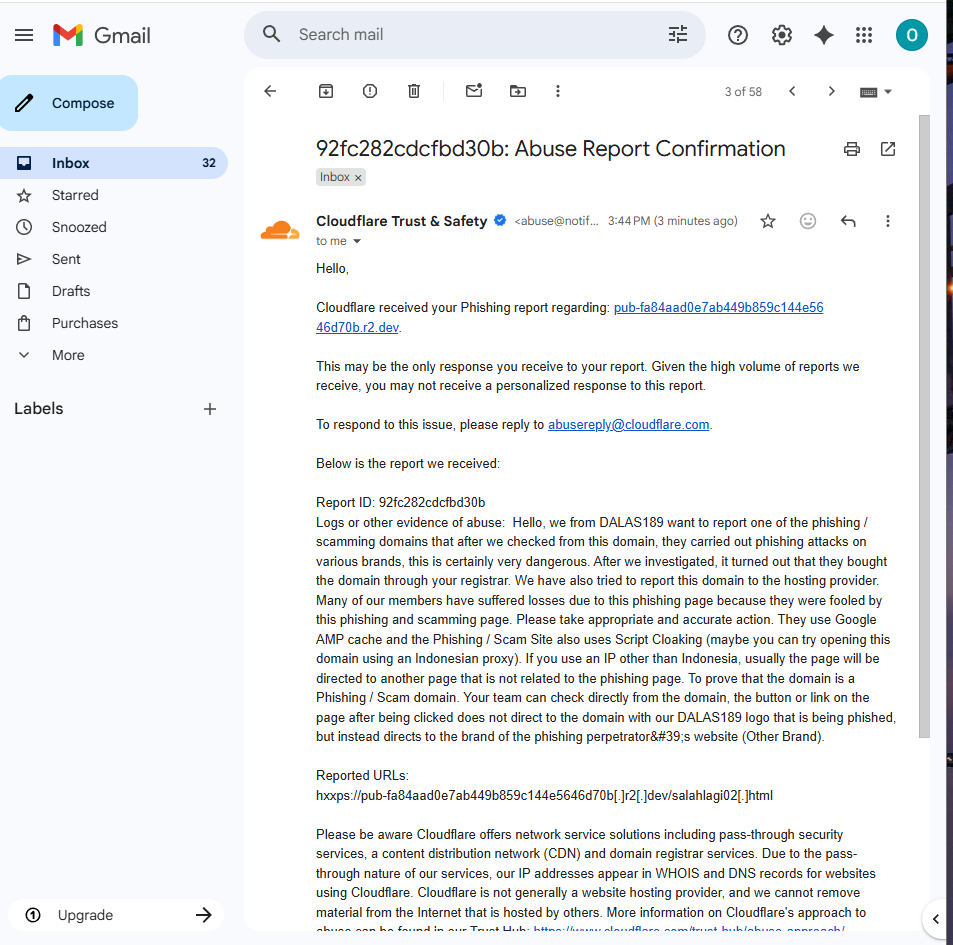Open message More options menu

click(887, 221)
